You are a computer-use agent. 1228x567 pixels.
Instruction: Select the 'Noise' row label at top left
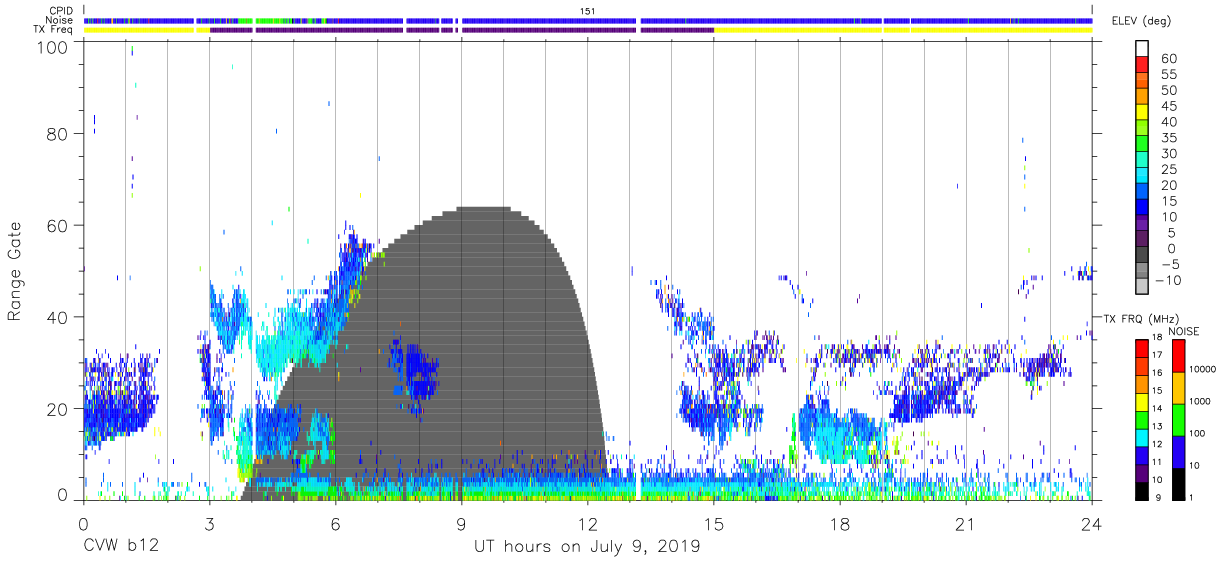[x=60, y=20]
